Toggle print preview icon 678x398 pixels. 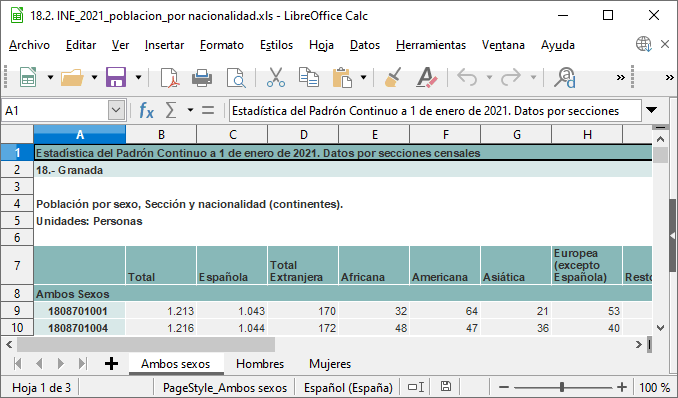pyautogui.click(x=236, y=78)
